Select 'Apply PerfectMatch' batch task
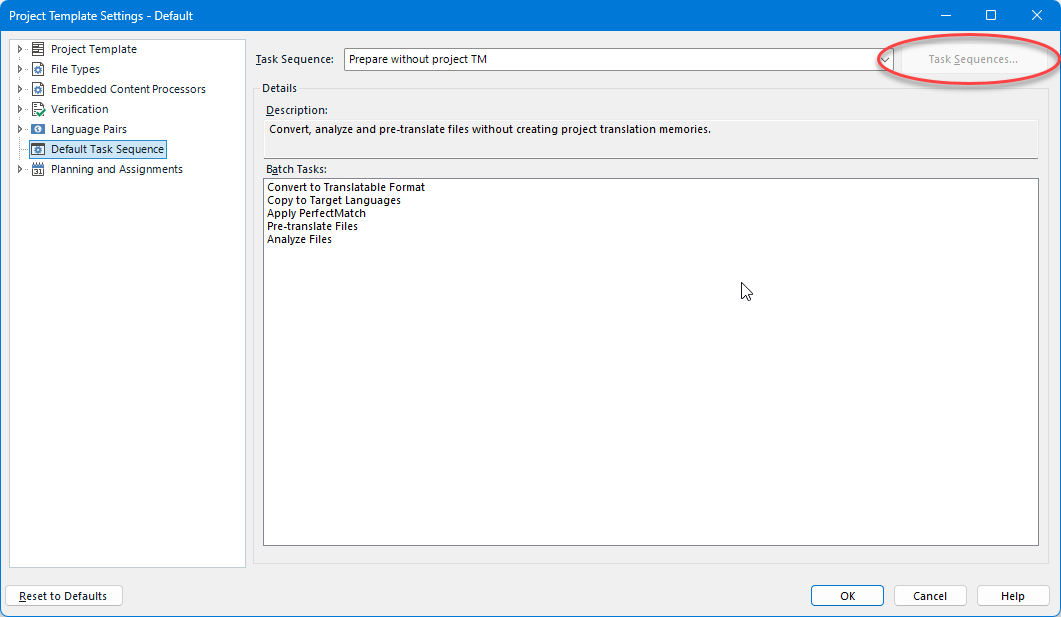 [x=316, y=213]
